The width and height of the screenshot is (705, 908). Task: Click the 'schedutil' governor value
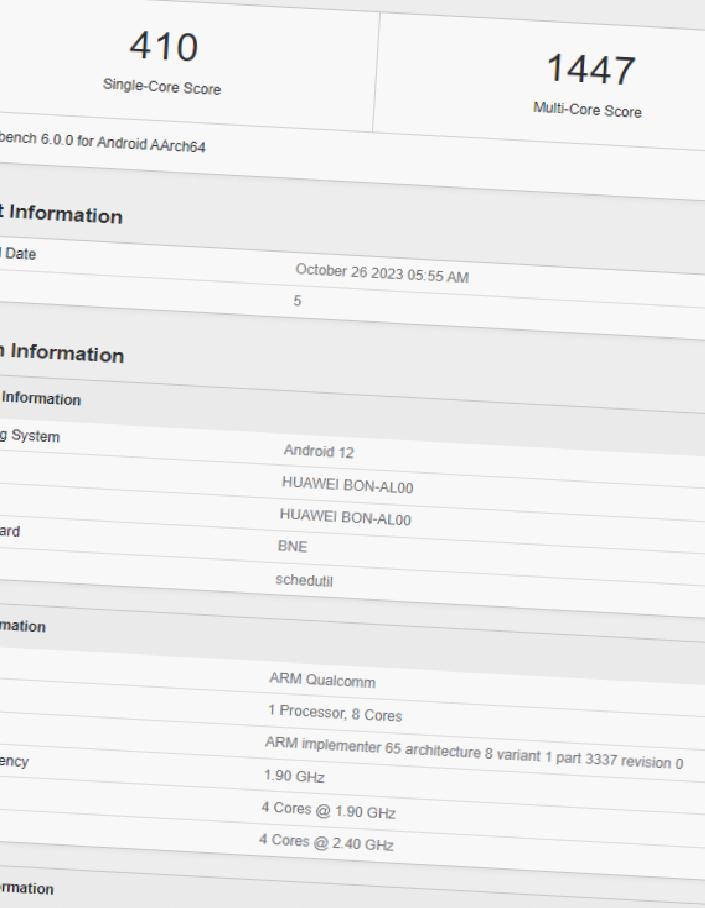pos(304,580)
